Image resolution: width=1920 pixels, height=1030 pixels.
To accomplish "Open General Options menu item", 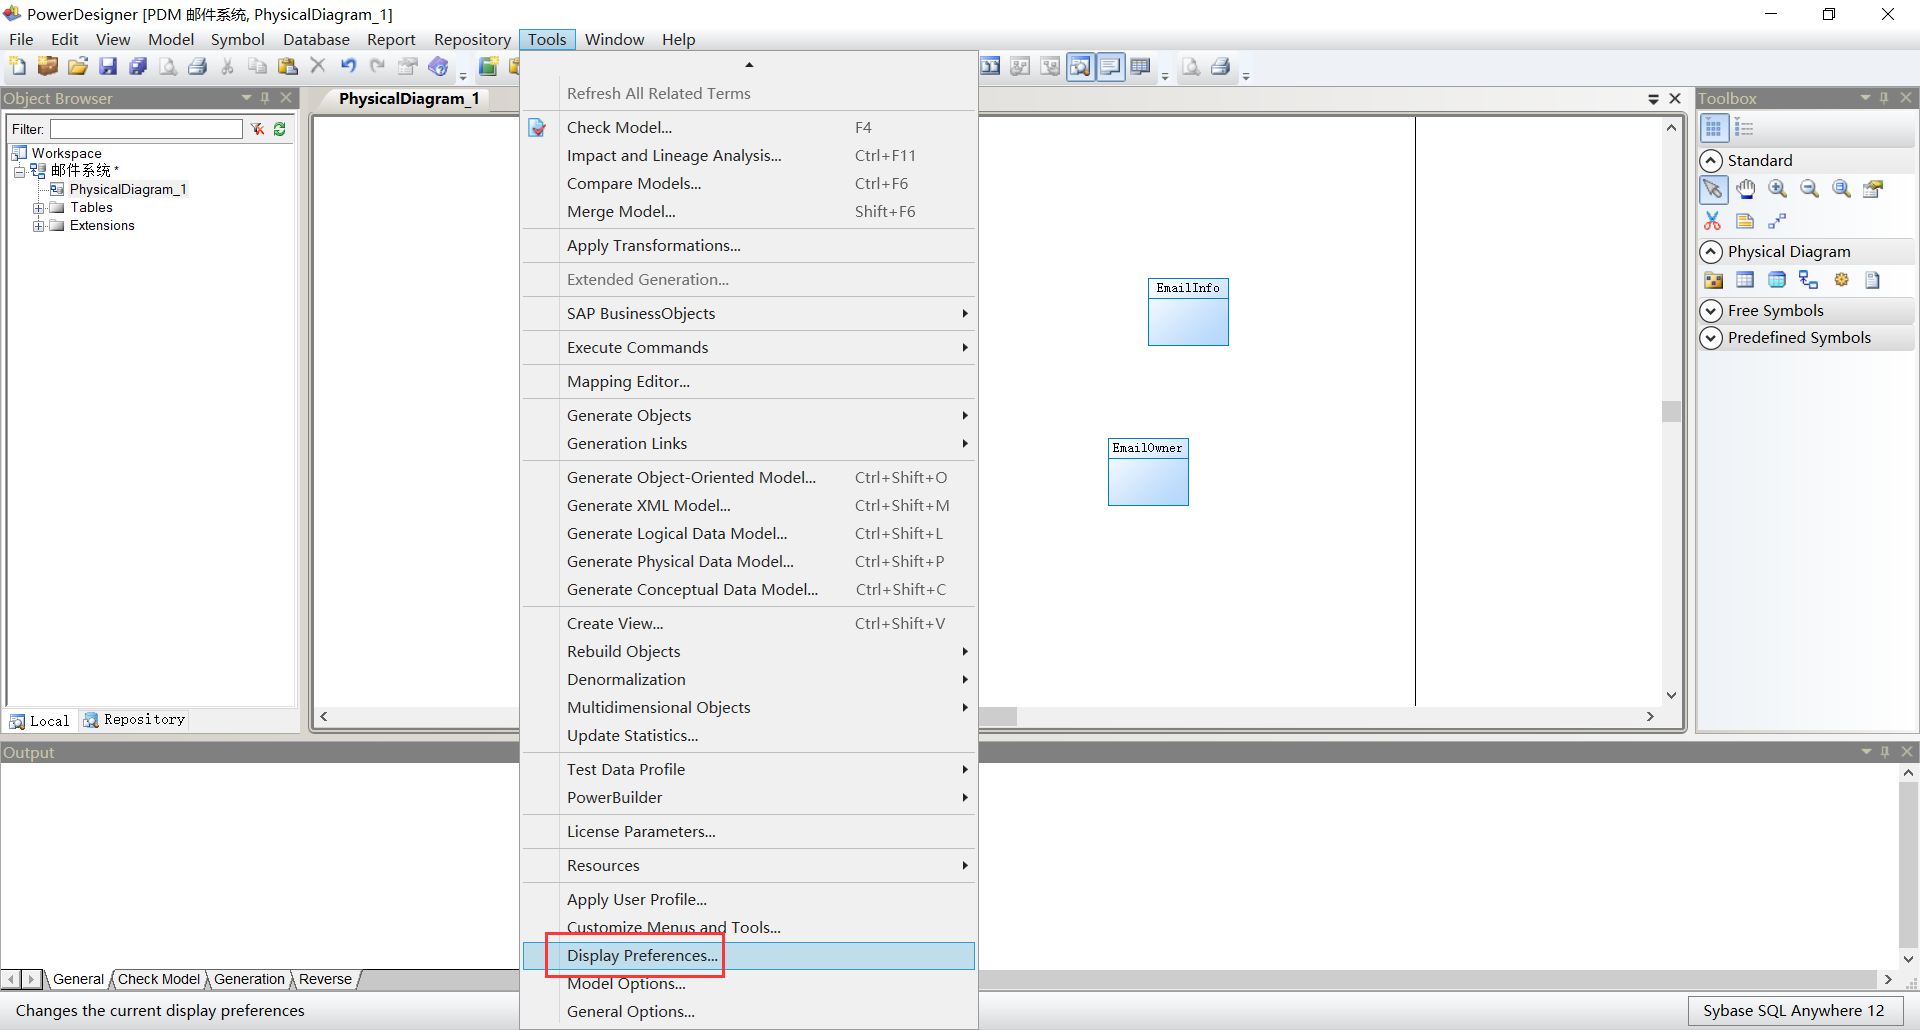I will click(749, 1012).
